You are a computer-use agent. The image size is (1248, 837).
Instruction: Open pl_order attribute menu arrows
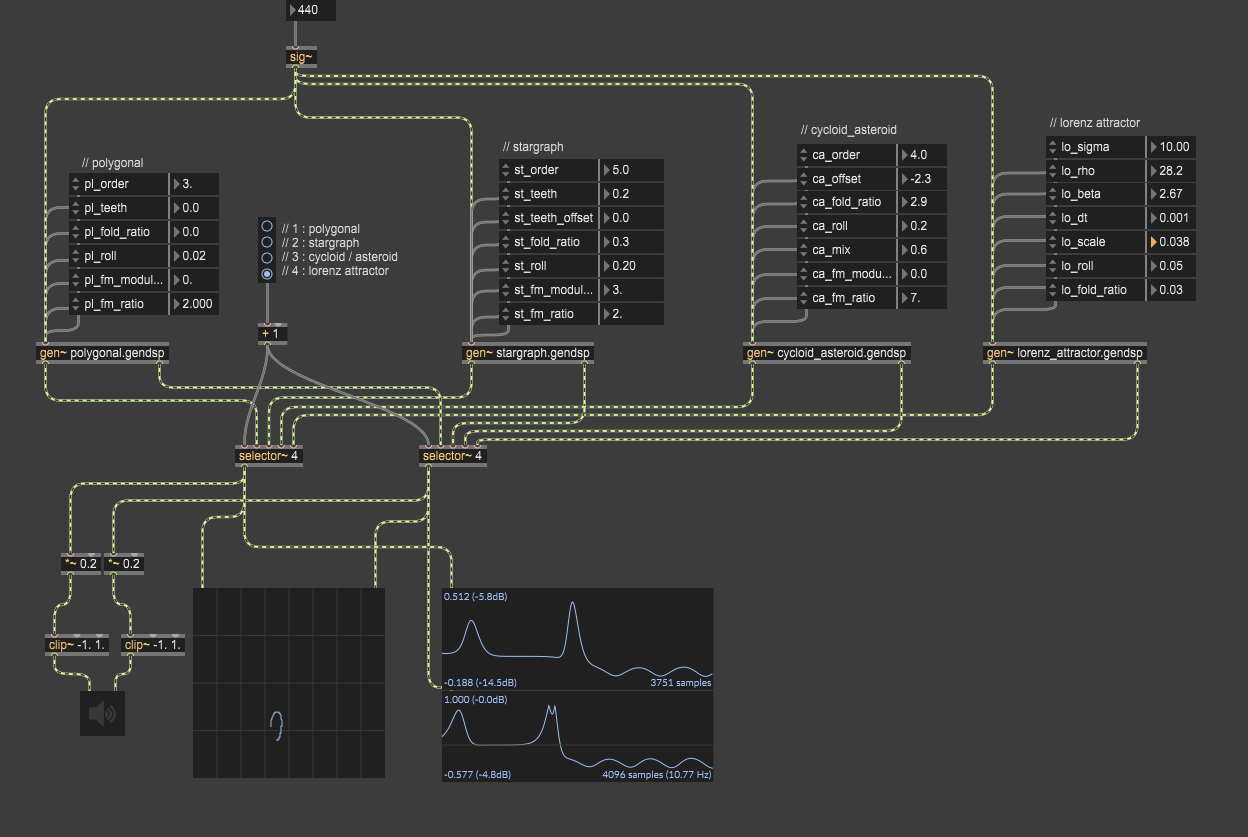point(75,184)
